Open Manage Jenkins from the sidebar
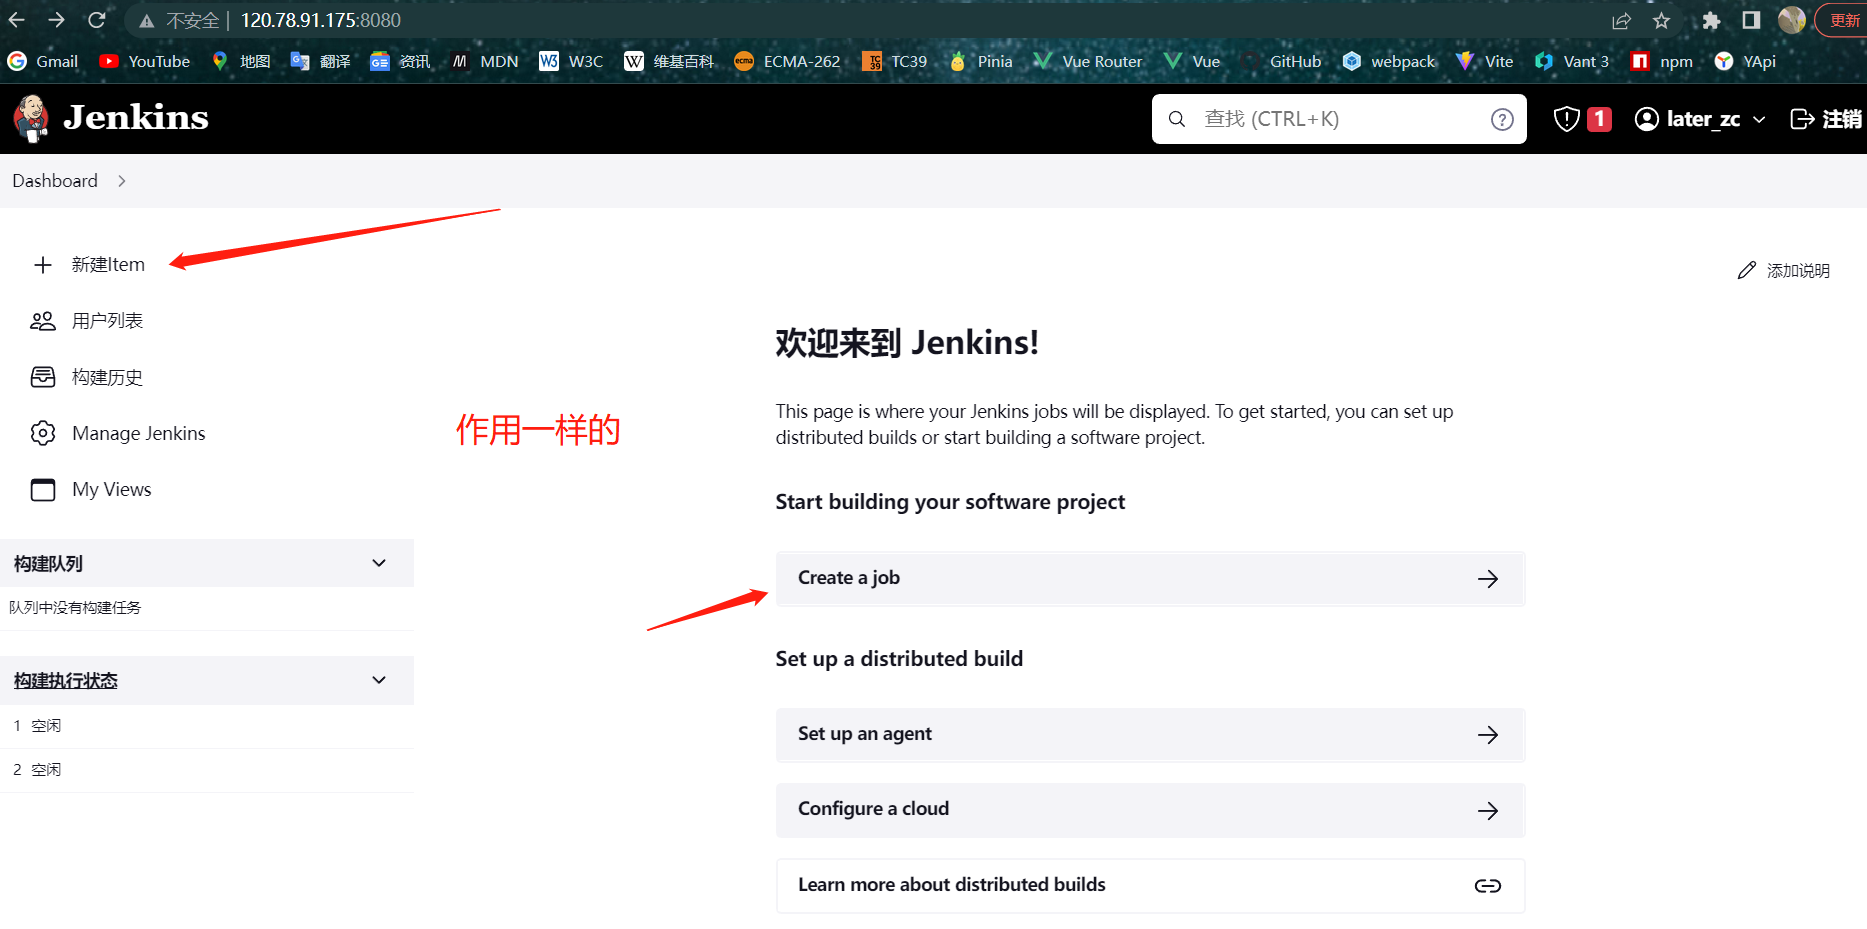Image resolution: width=1867 pixels, height=929 pixels. (138, 433)
